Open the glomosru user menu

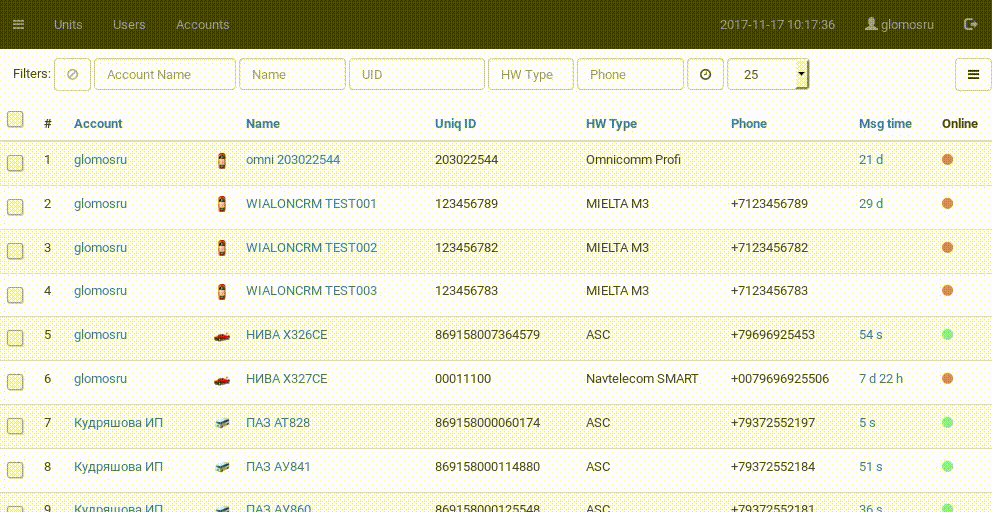899,24
